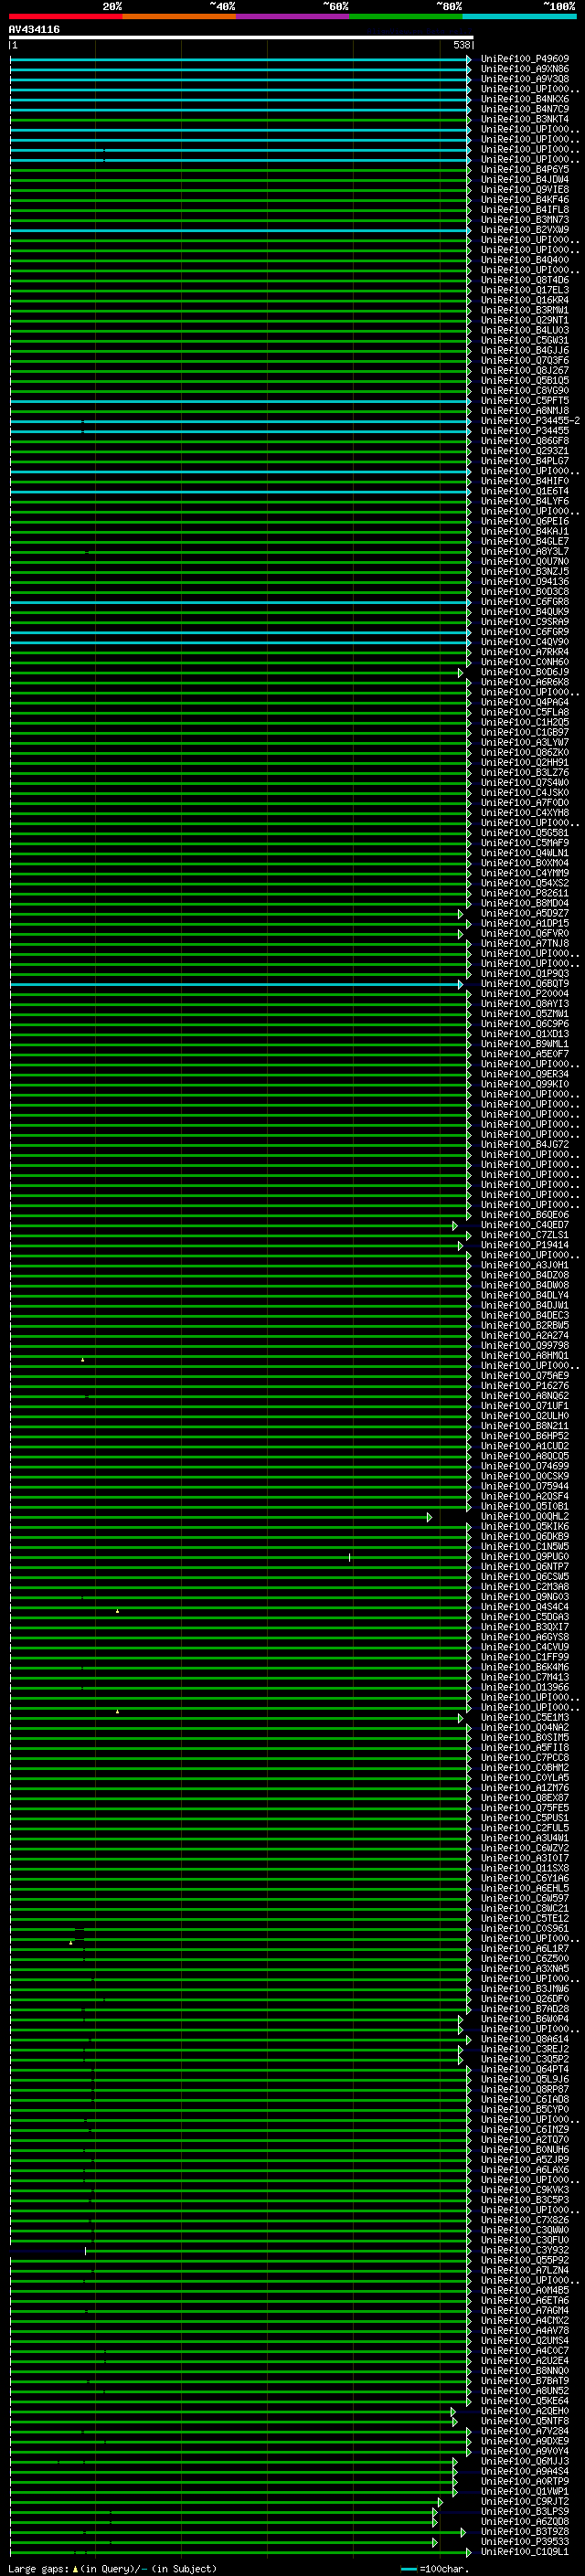Select the UniRef100_A7RKR4 label

click(524, 652)
